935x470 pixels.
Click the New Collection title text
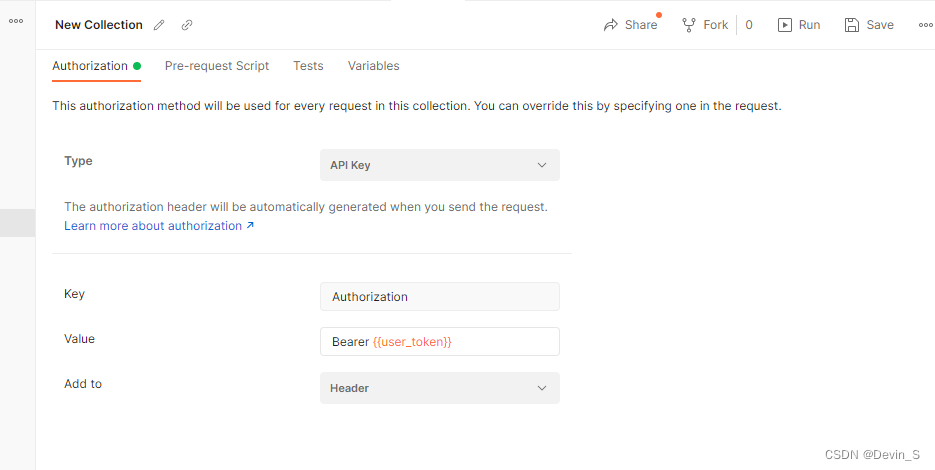(99, 25)
